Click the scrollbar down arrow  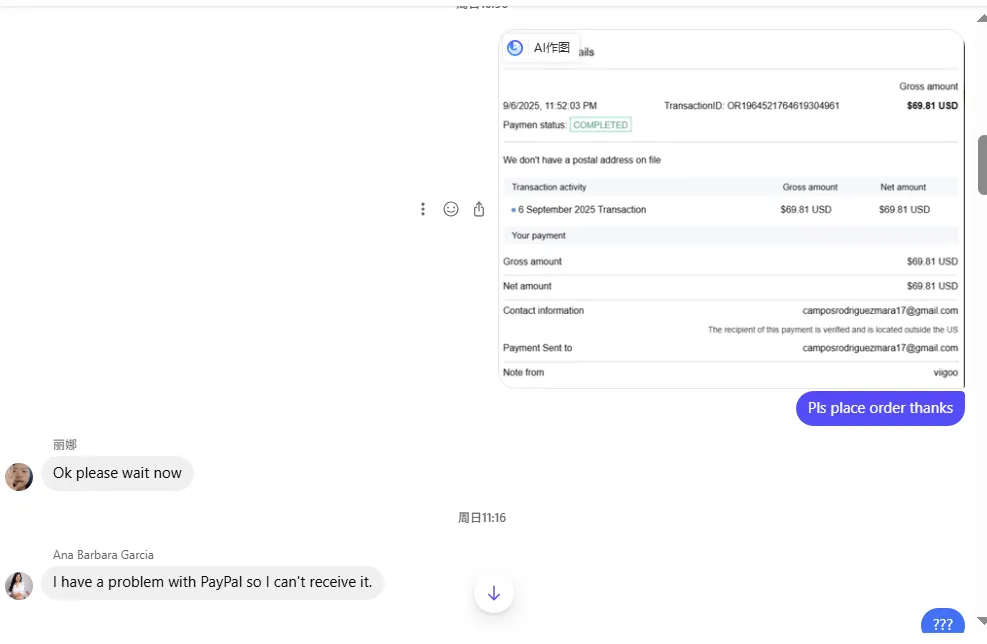(981, 621)
